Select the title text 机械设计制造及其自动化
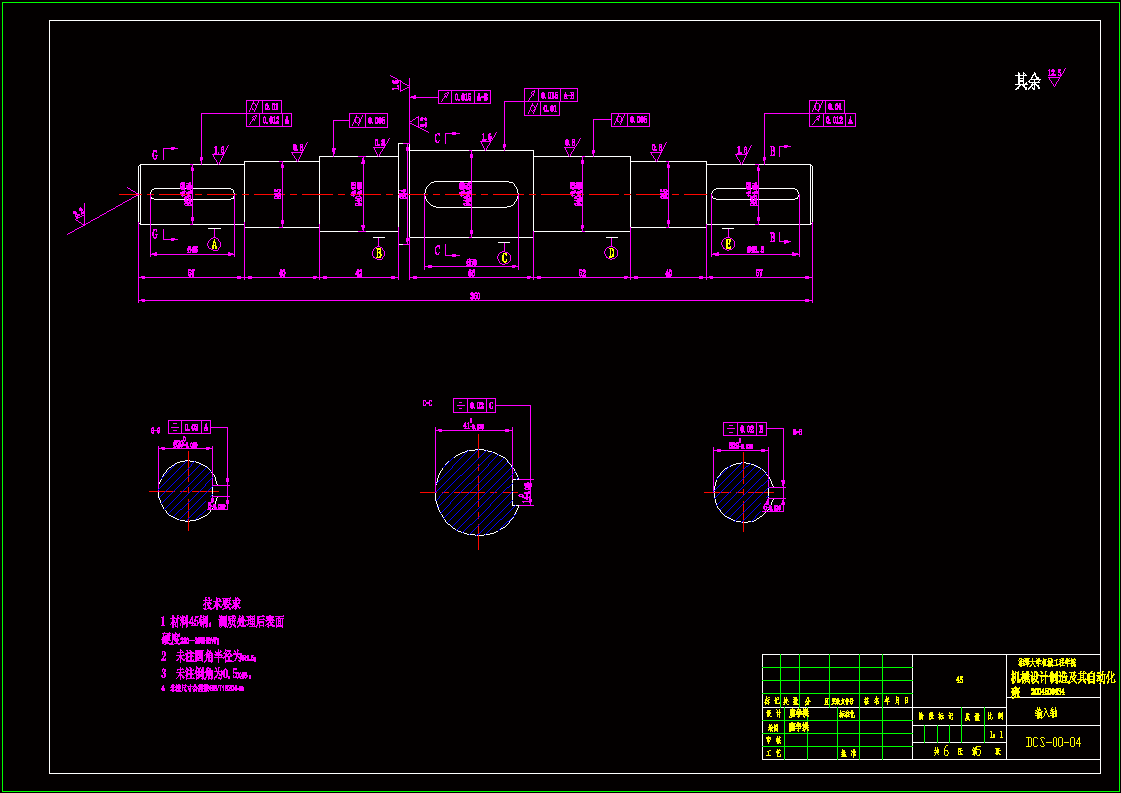 click(x=1063, y=676)
